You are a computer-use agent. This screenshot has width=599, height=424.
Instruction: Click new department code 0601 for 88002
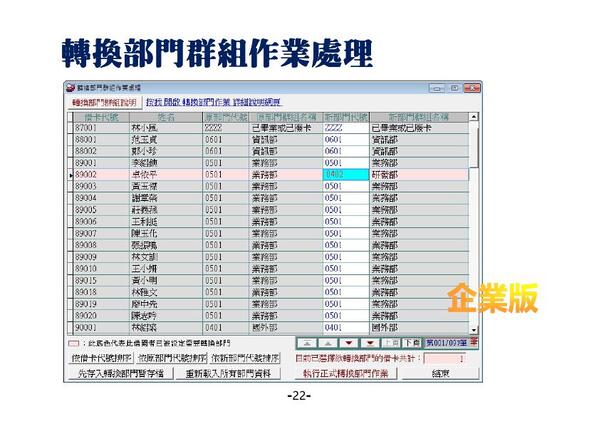346,151
